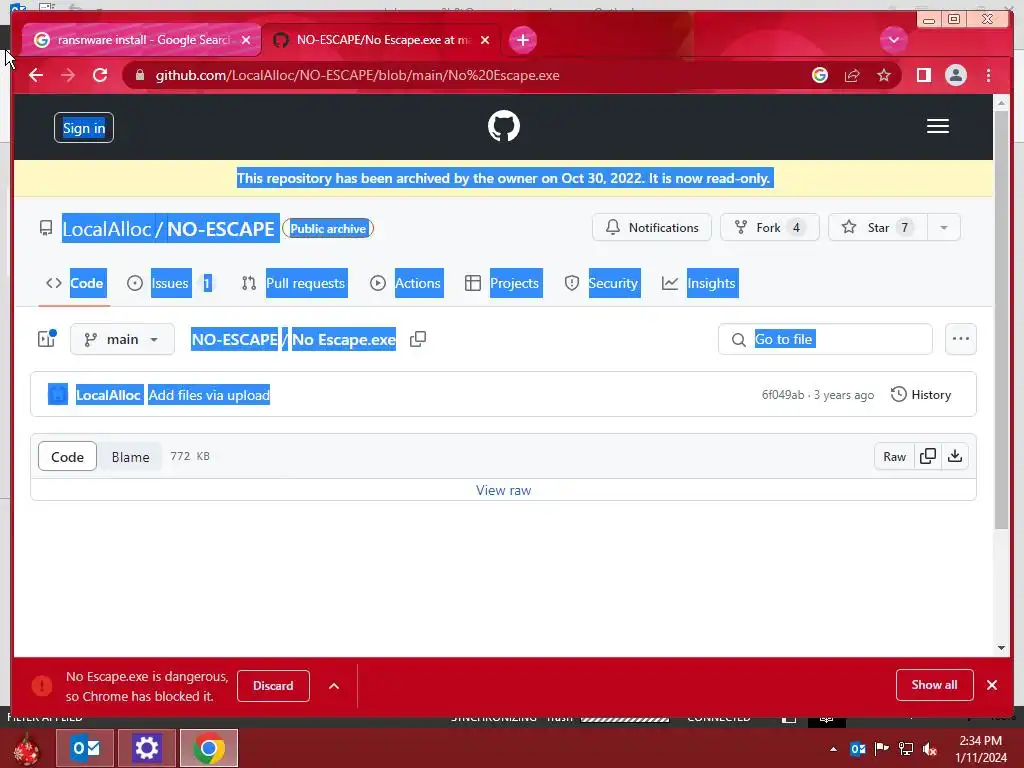
Task: Click the Chrome taskbar icon
Action: (209, 748)
